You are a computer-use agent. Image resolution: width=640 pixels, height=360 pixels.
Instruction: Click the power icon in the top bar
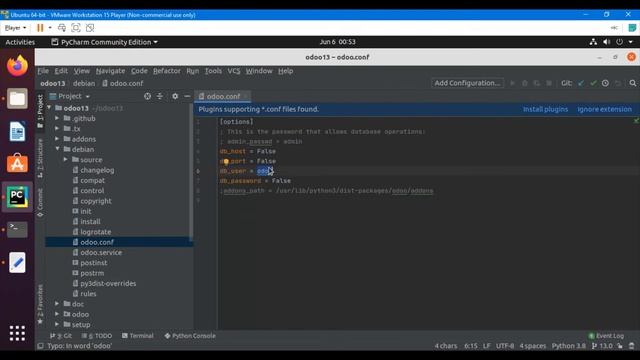(x=619, y=42)
